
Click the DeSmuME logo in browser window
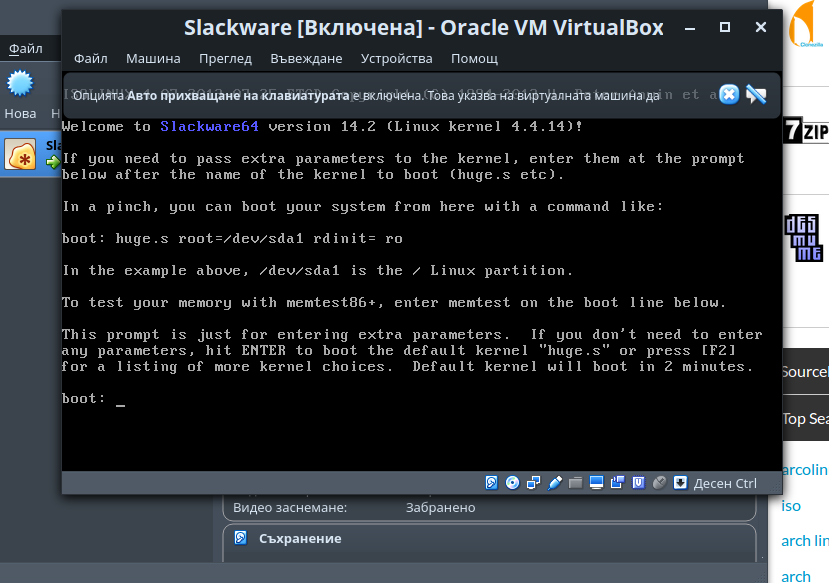tap(804, 238)
